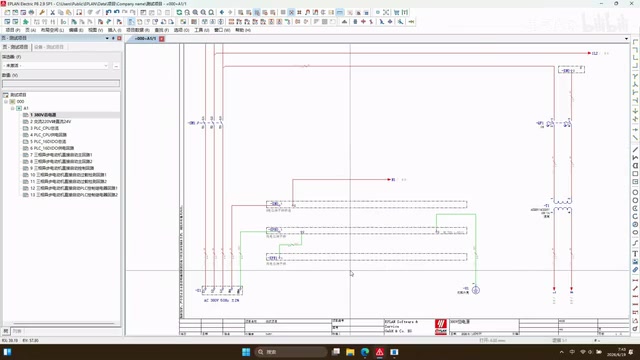Close the =000+A1/1 document tab
The image size is (640, 360).
coord(162,39)
